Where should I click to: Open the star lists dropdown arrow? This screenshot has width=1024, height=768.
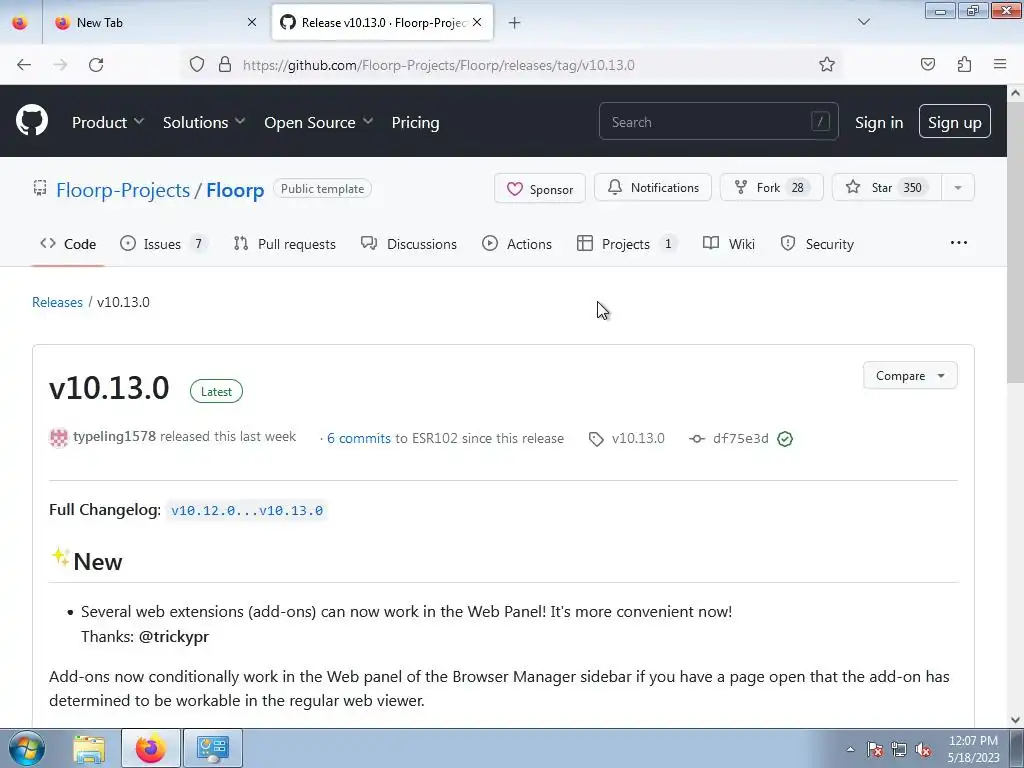[957, 187]
